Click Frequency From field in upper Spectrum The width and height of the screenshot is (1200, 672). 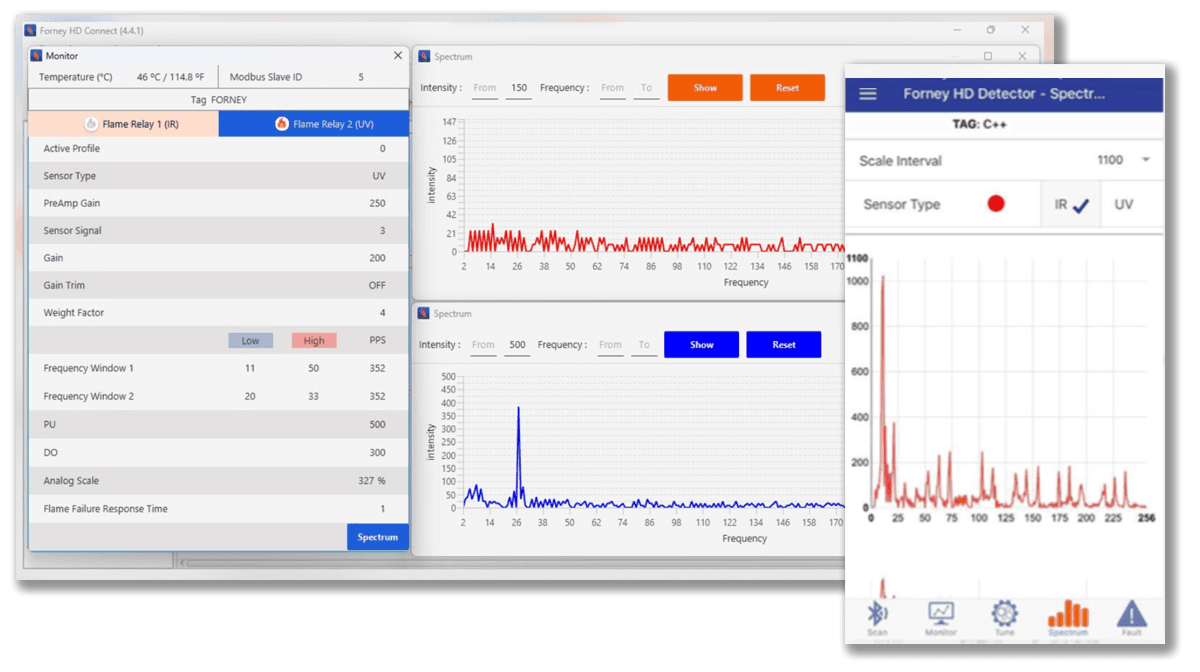(613, 89)
